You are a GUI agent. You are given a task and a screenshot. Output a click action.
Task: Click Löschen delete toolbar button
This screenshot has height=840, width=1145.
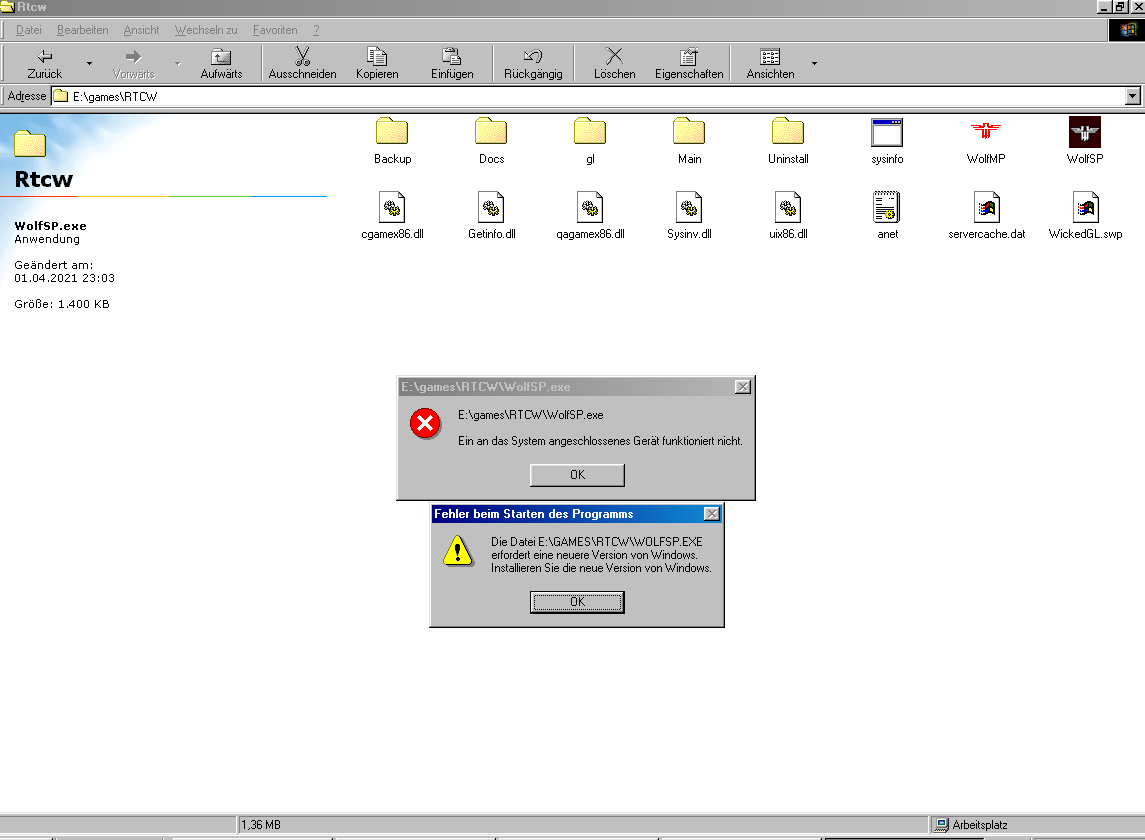tap(614, 64)
